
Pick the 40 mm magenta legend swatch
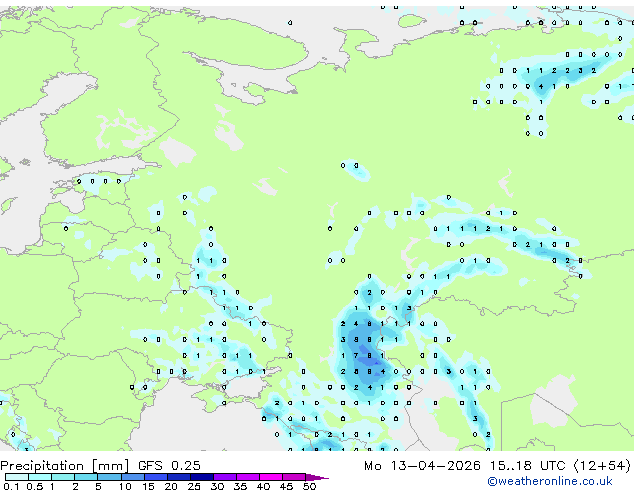271,477
